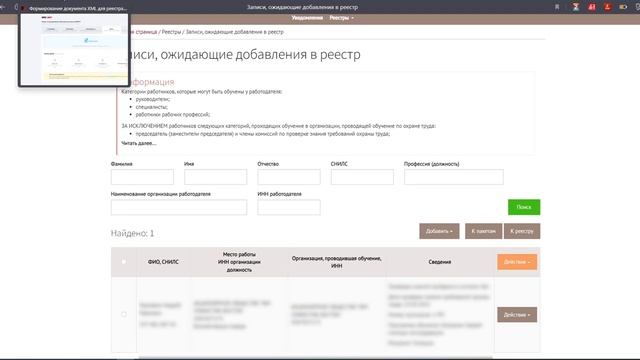Select the checkbox of the found record row

[x=124, y=314]
